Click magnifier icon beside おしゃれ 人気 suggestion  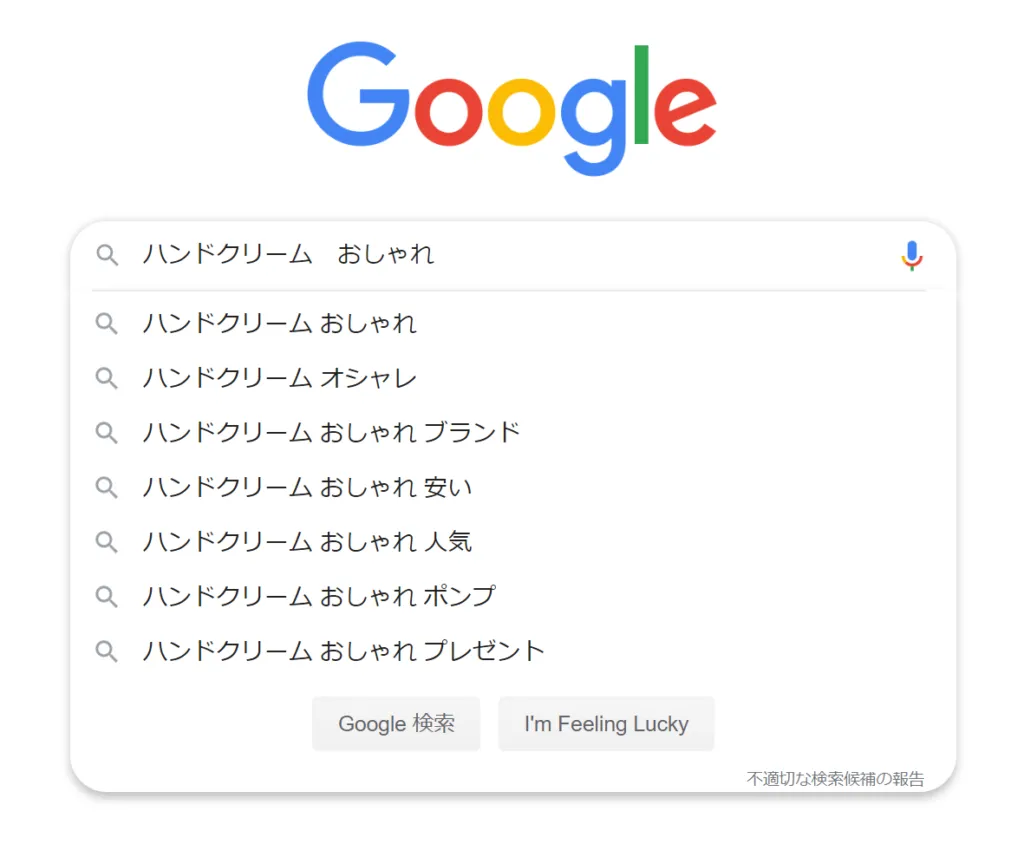106,542
